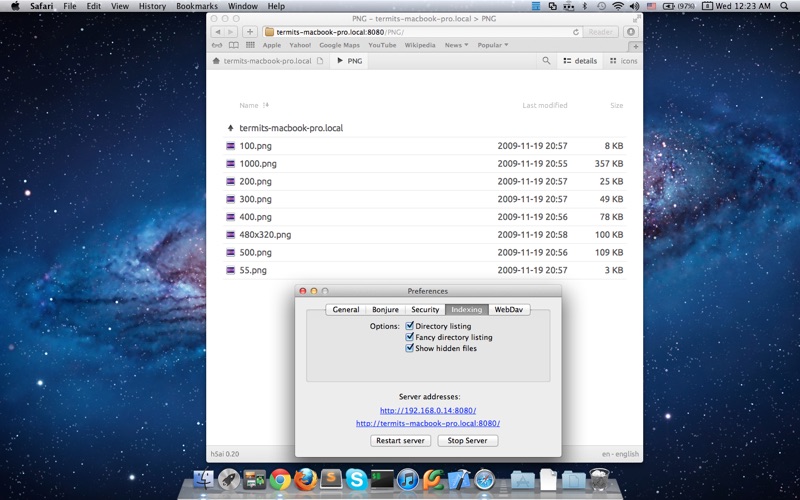Open Google Chrome from the Dock

pyautogui.click(x=280, y=480)
